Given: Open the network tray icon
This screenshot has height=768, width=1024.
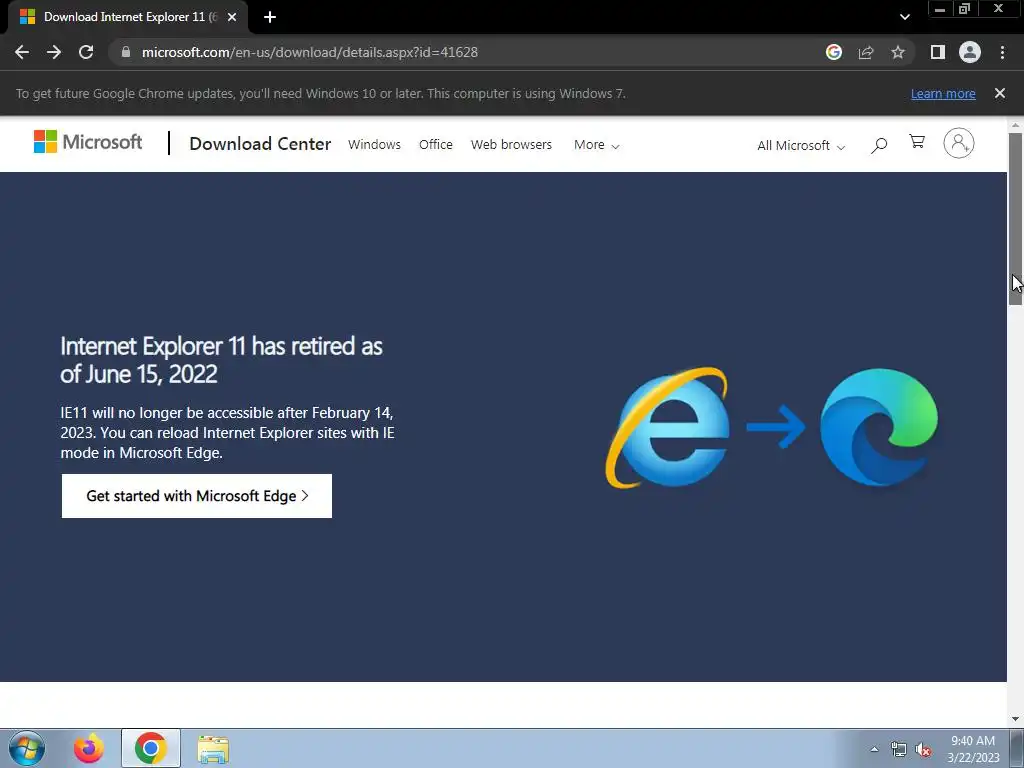Looking at the screenshot, I should pos(899,750).
